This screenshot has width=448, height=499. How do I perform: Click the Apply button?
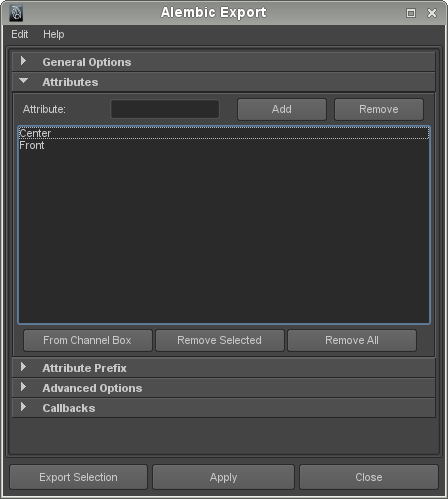(223, 477)
